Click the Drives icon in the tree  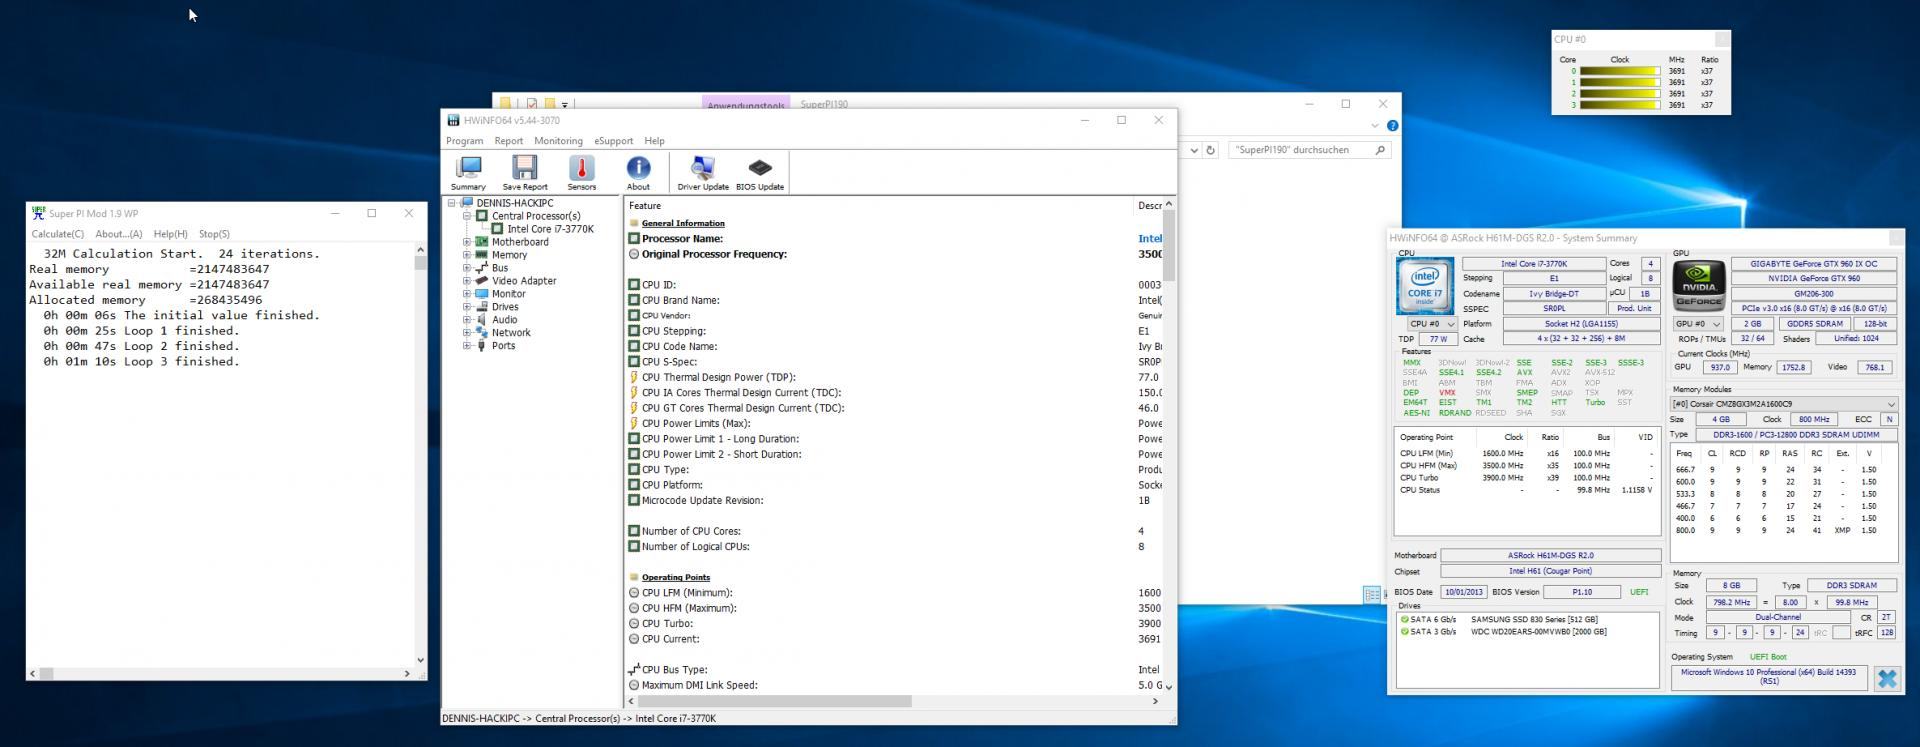click(x=482, y=307)
